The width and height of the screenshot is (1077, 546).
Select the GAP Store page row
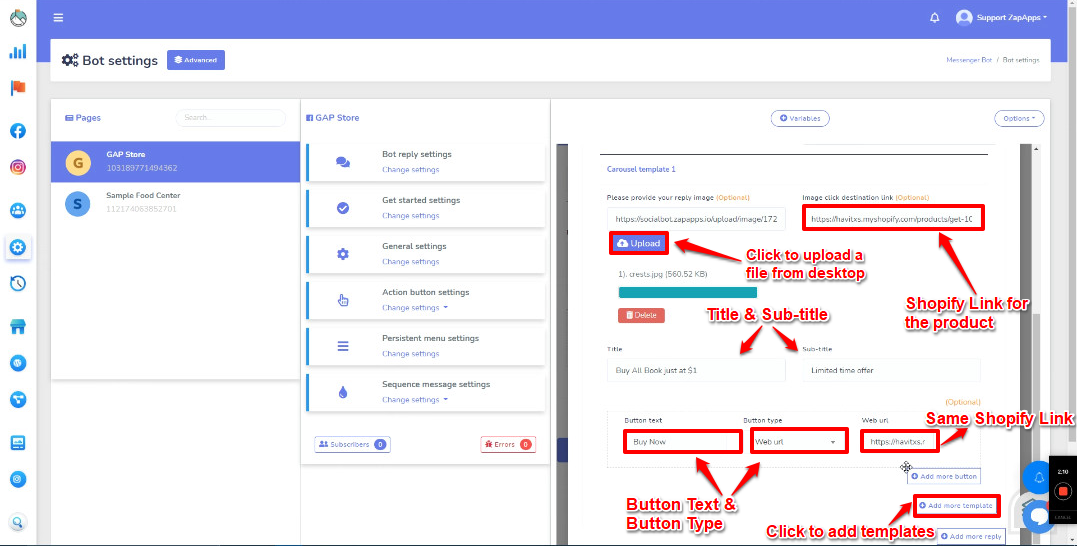point(175,162)
